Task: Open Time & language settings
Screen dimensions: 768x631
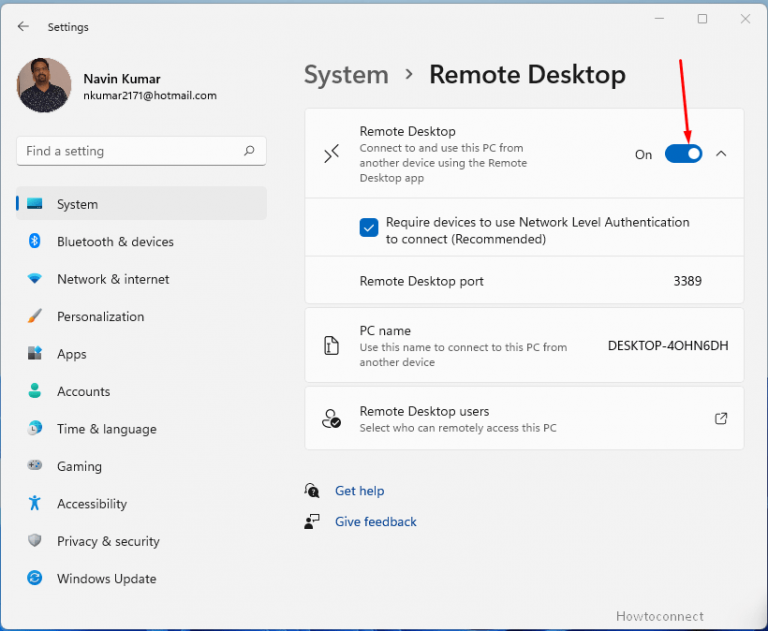Action: pyautogui.click(x=141, y=429)
